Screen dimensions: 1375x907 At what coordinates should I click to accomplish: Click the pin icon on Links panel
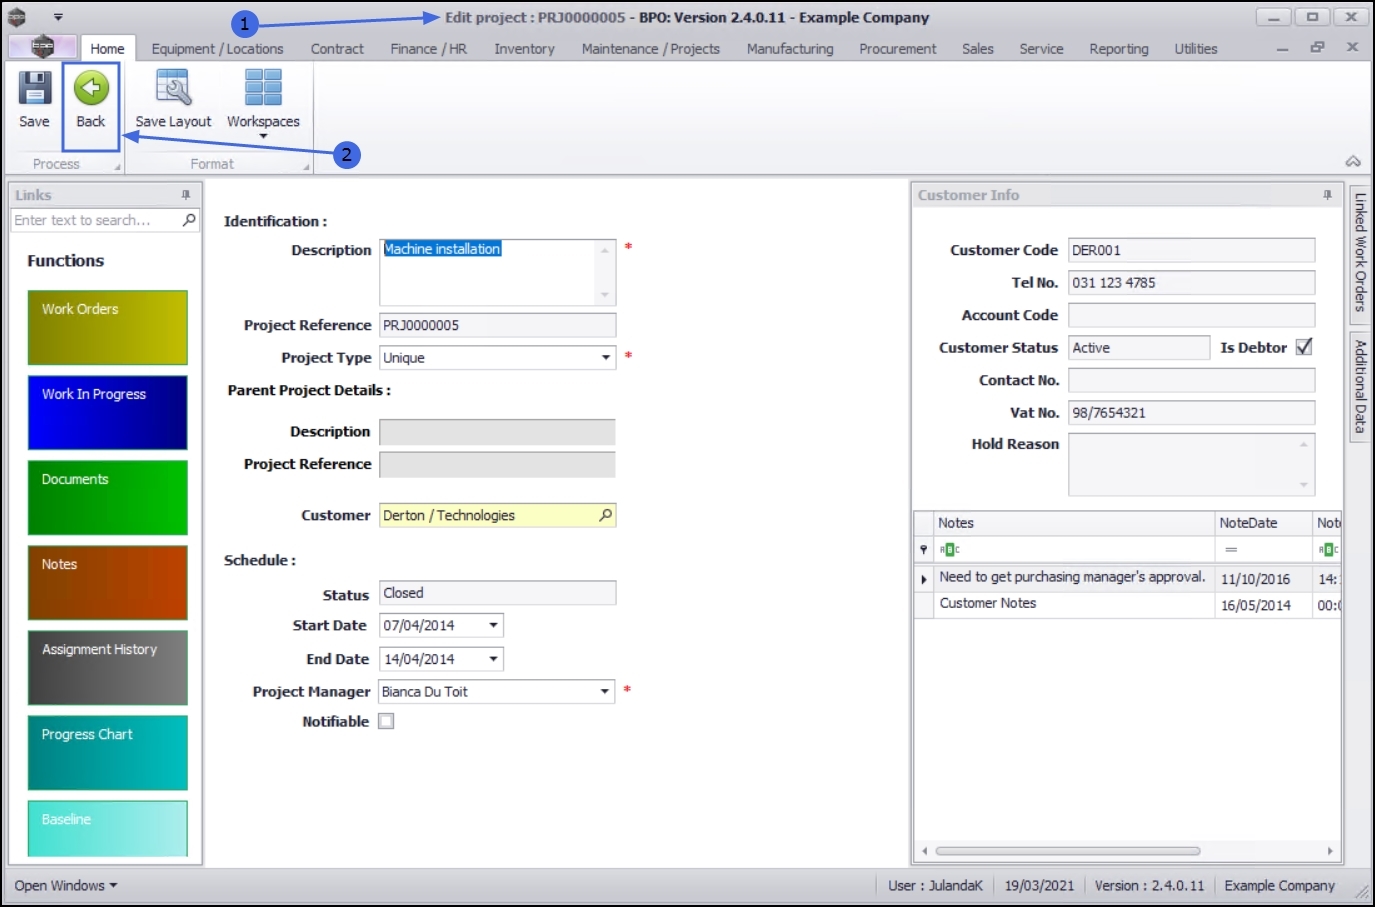pyautogui.click(x=185, y=195)
